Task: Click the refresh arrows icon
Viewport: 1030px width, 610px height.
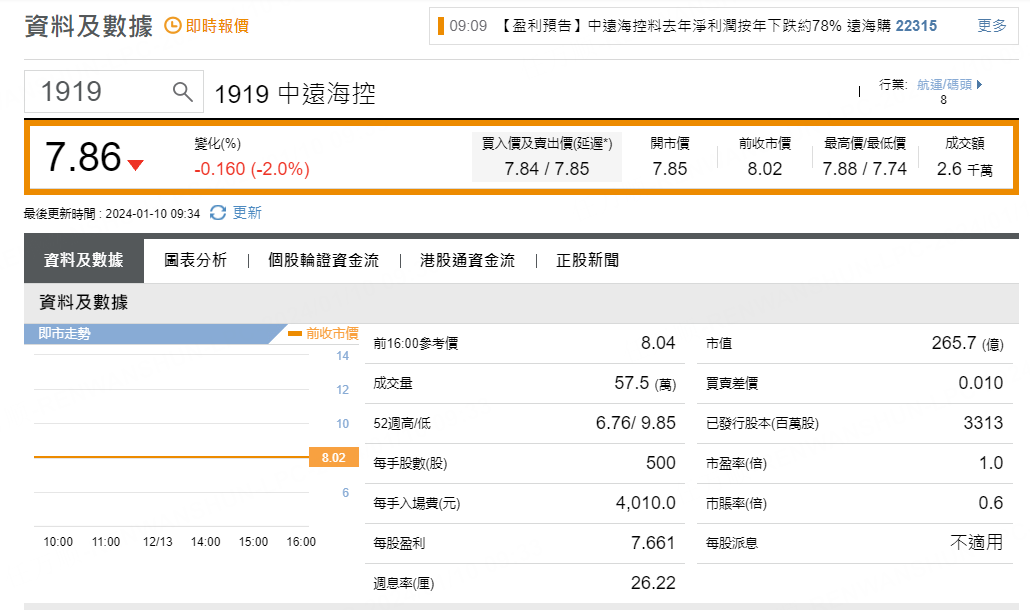Action: pyautogui.click(x=218, y=213)
